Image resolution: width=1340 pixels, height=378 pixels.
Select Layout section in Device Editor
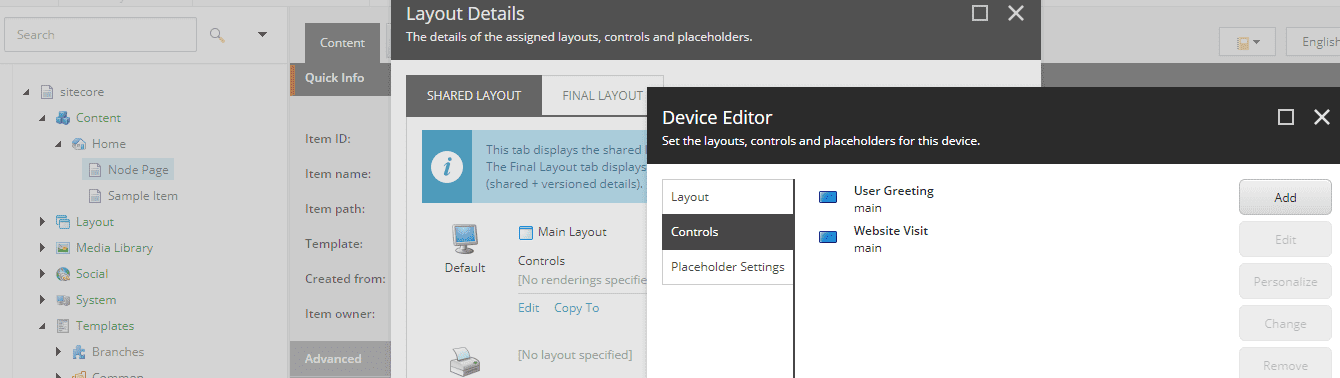[x=727, y=197]
